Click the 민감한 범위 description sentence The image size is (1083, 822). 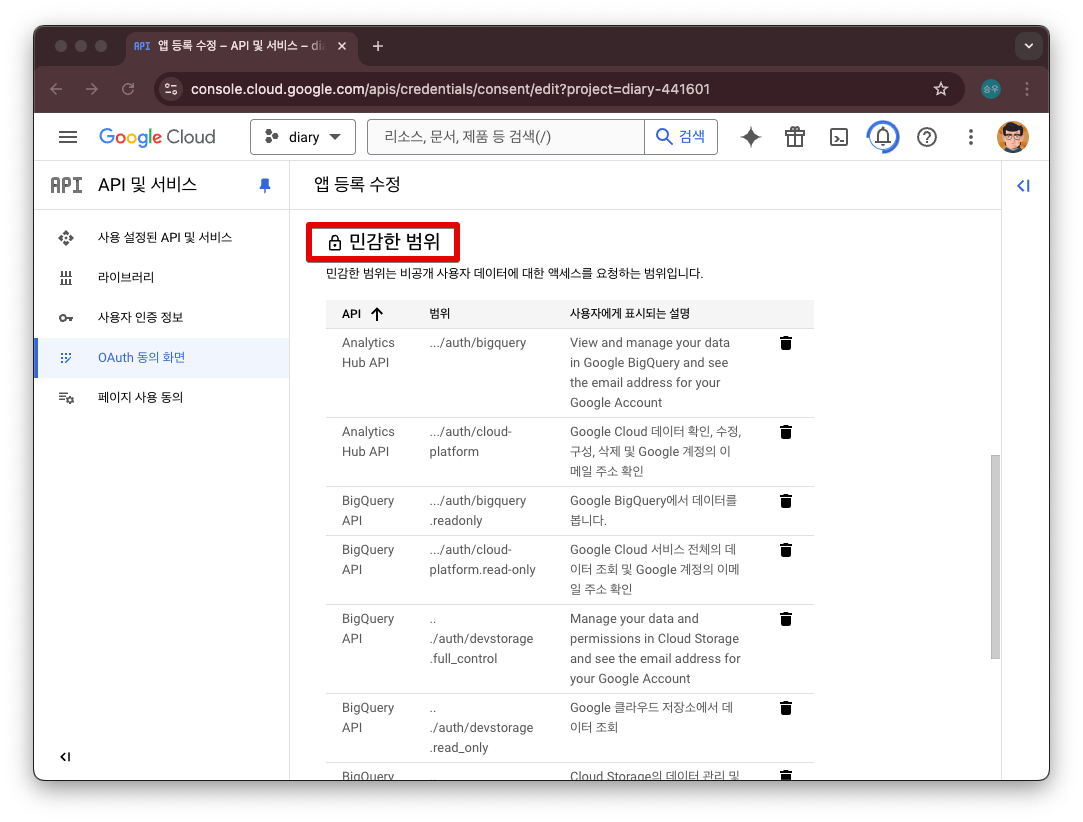pos(515,274)
